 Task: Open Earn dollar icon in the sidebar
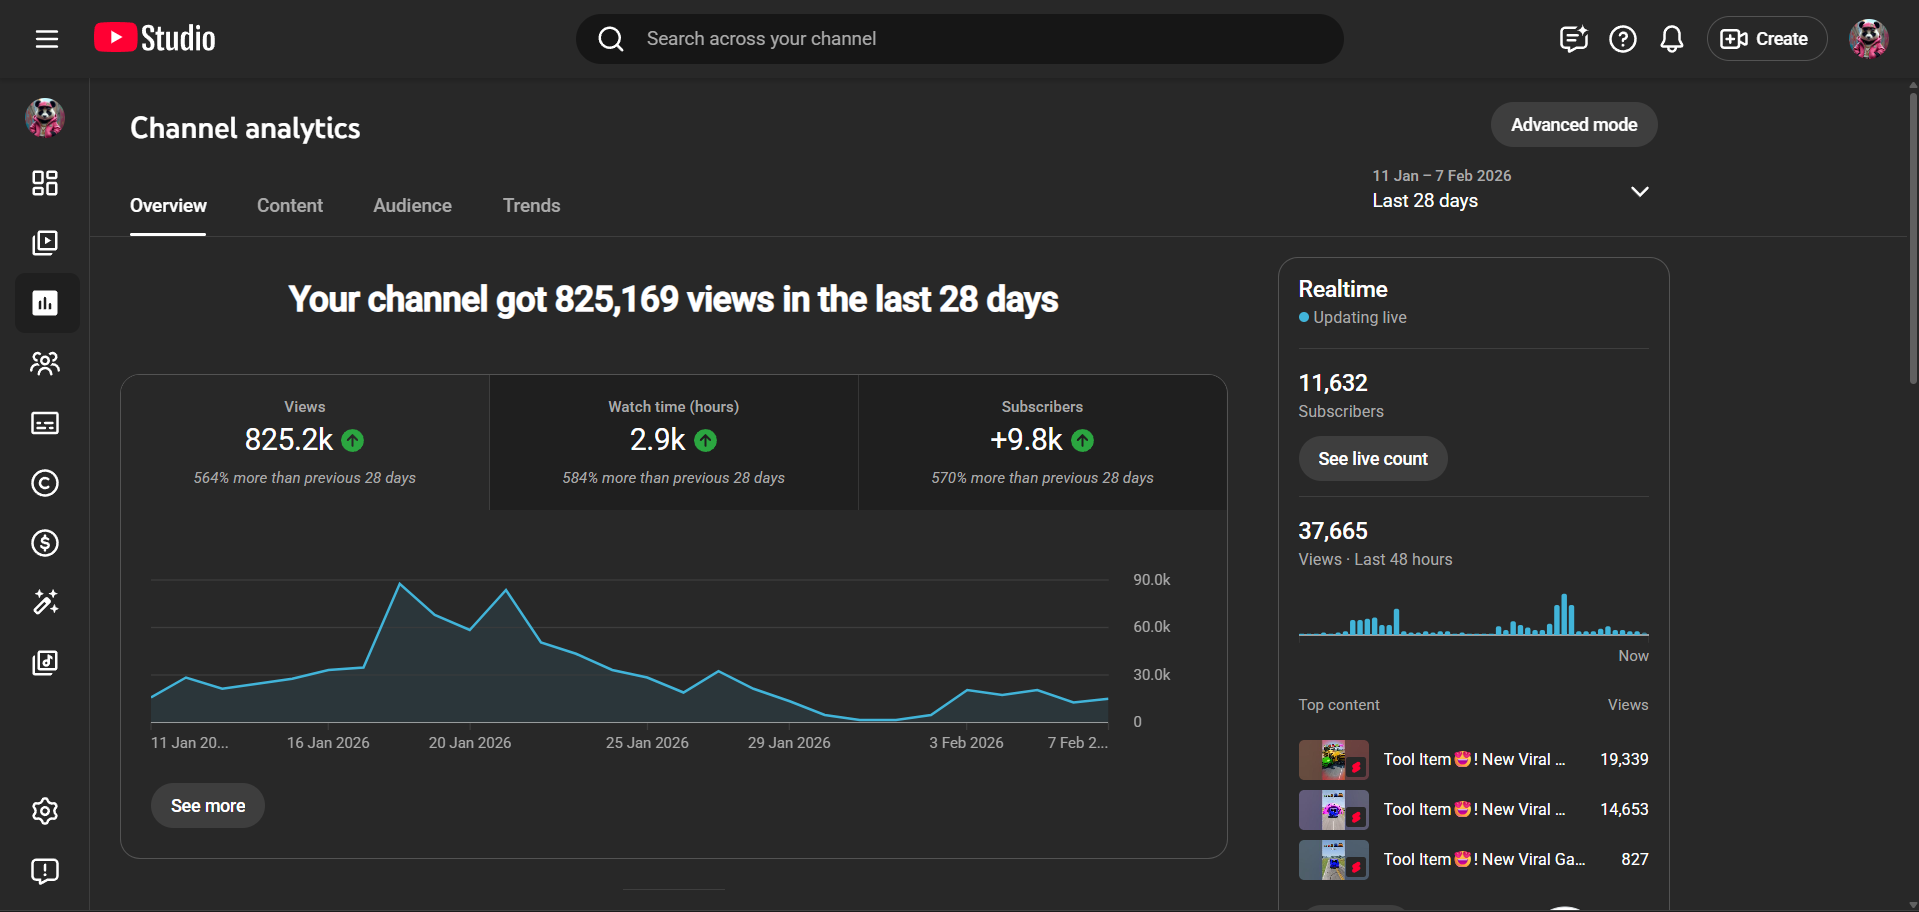tap(45, 543)
